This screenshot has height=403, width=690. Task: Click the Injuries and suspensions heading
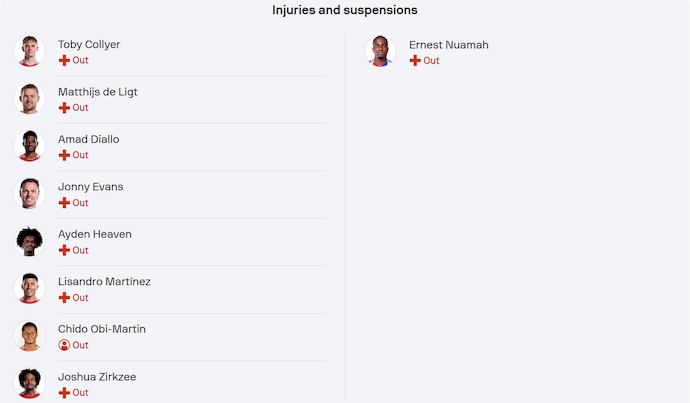[x=345, y=10]
